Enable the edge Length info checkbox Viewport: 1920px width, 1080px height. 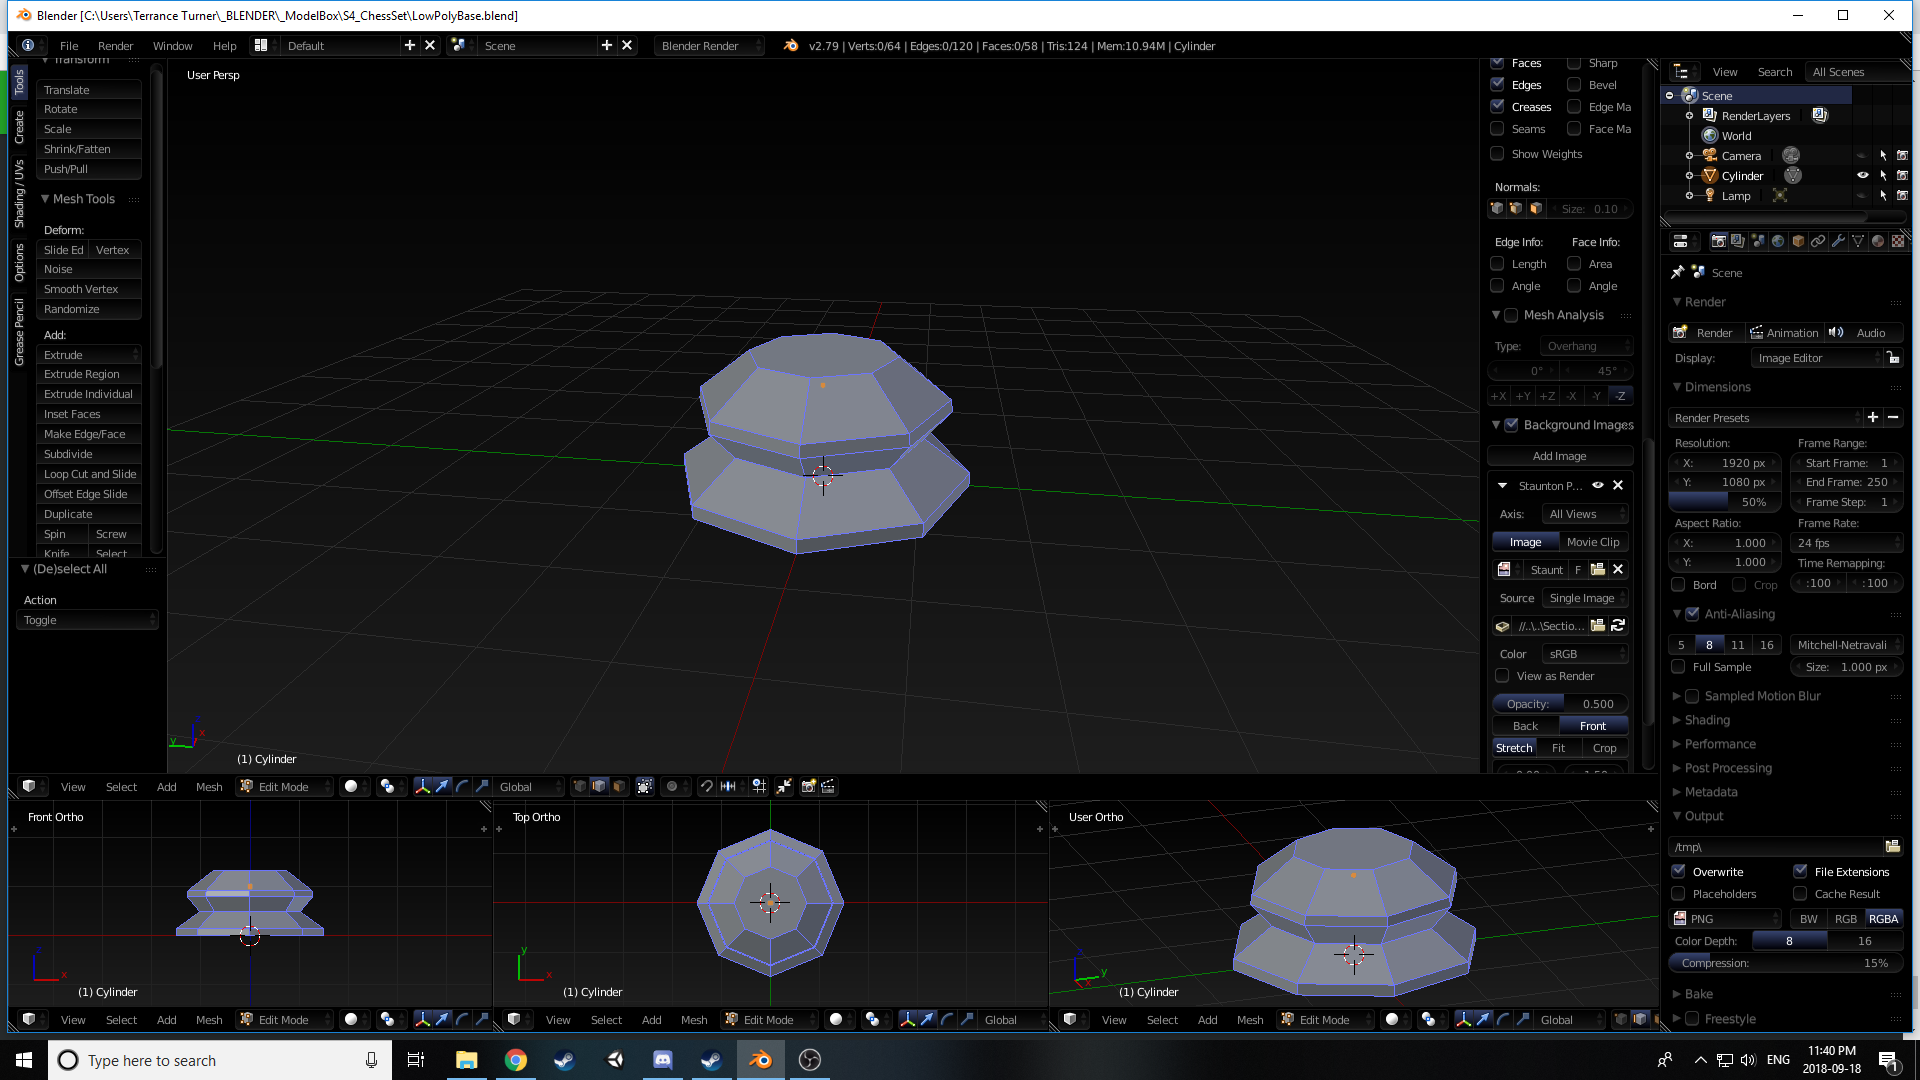click(x=1497, y=263)
